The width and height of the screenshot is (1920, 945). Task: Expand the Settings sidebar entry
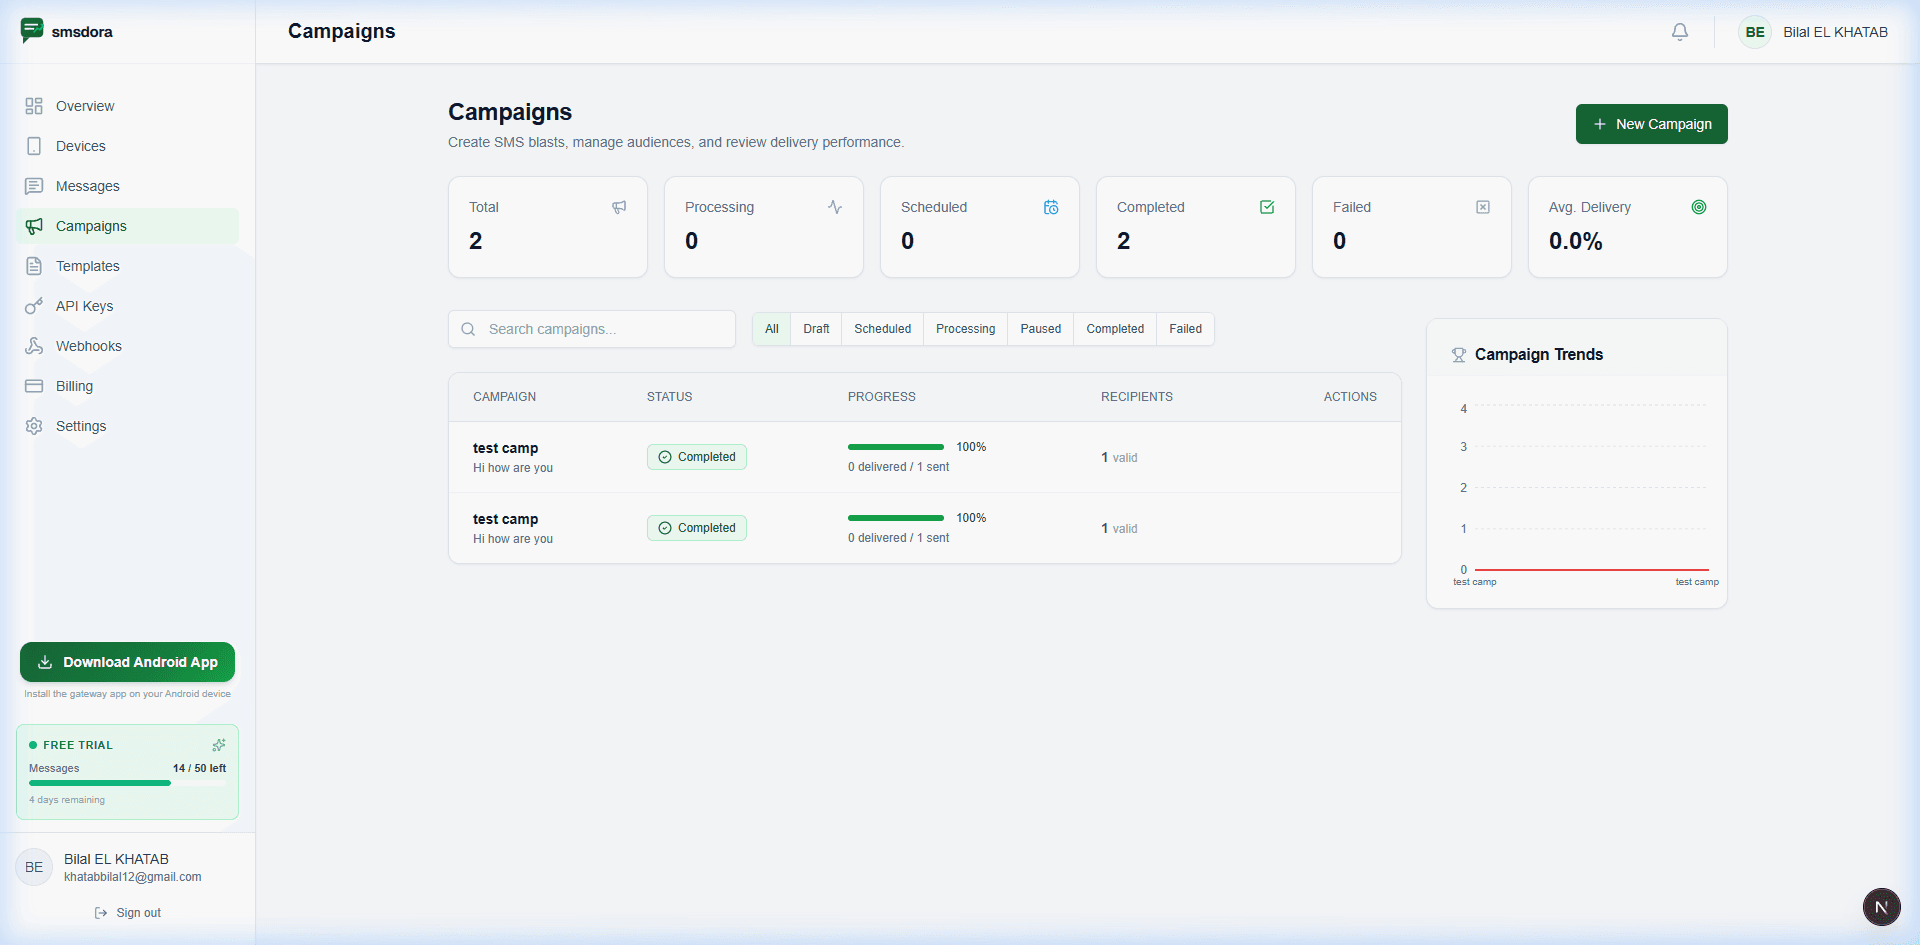[81, 426]
